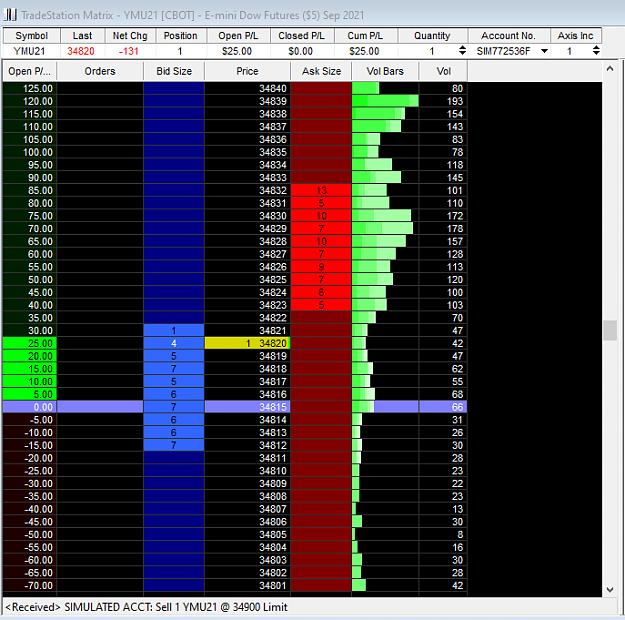This screenshot has height=620, width=625.
Task: Increase the Quantity with the up spinner arrow
Action: (462, 48)
